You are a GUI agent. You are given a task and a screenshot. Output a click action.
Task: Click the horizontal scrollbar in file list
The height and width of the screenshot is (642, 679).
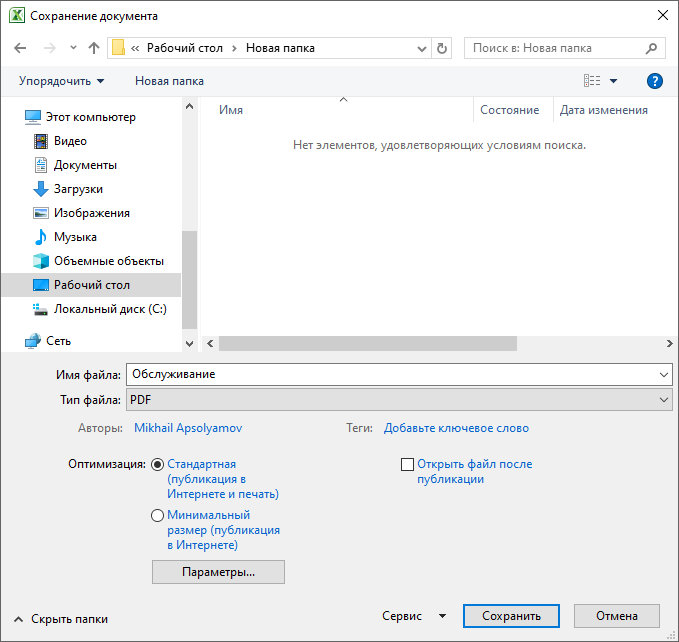click(367, 343)
